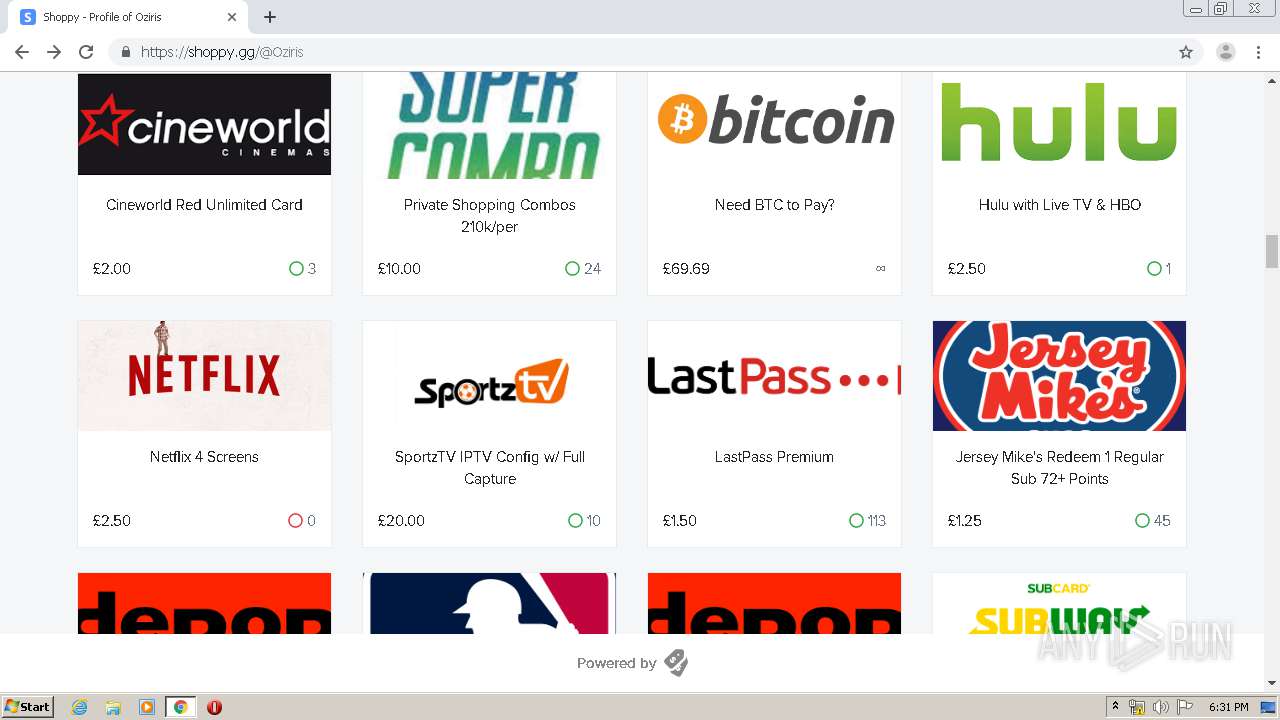1280x720 pixels.
Task: Open the Netflix 4 Screens product
Action: [x=204, y=457]
